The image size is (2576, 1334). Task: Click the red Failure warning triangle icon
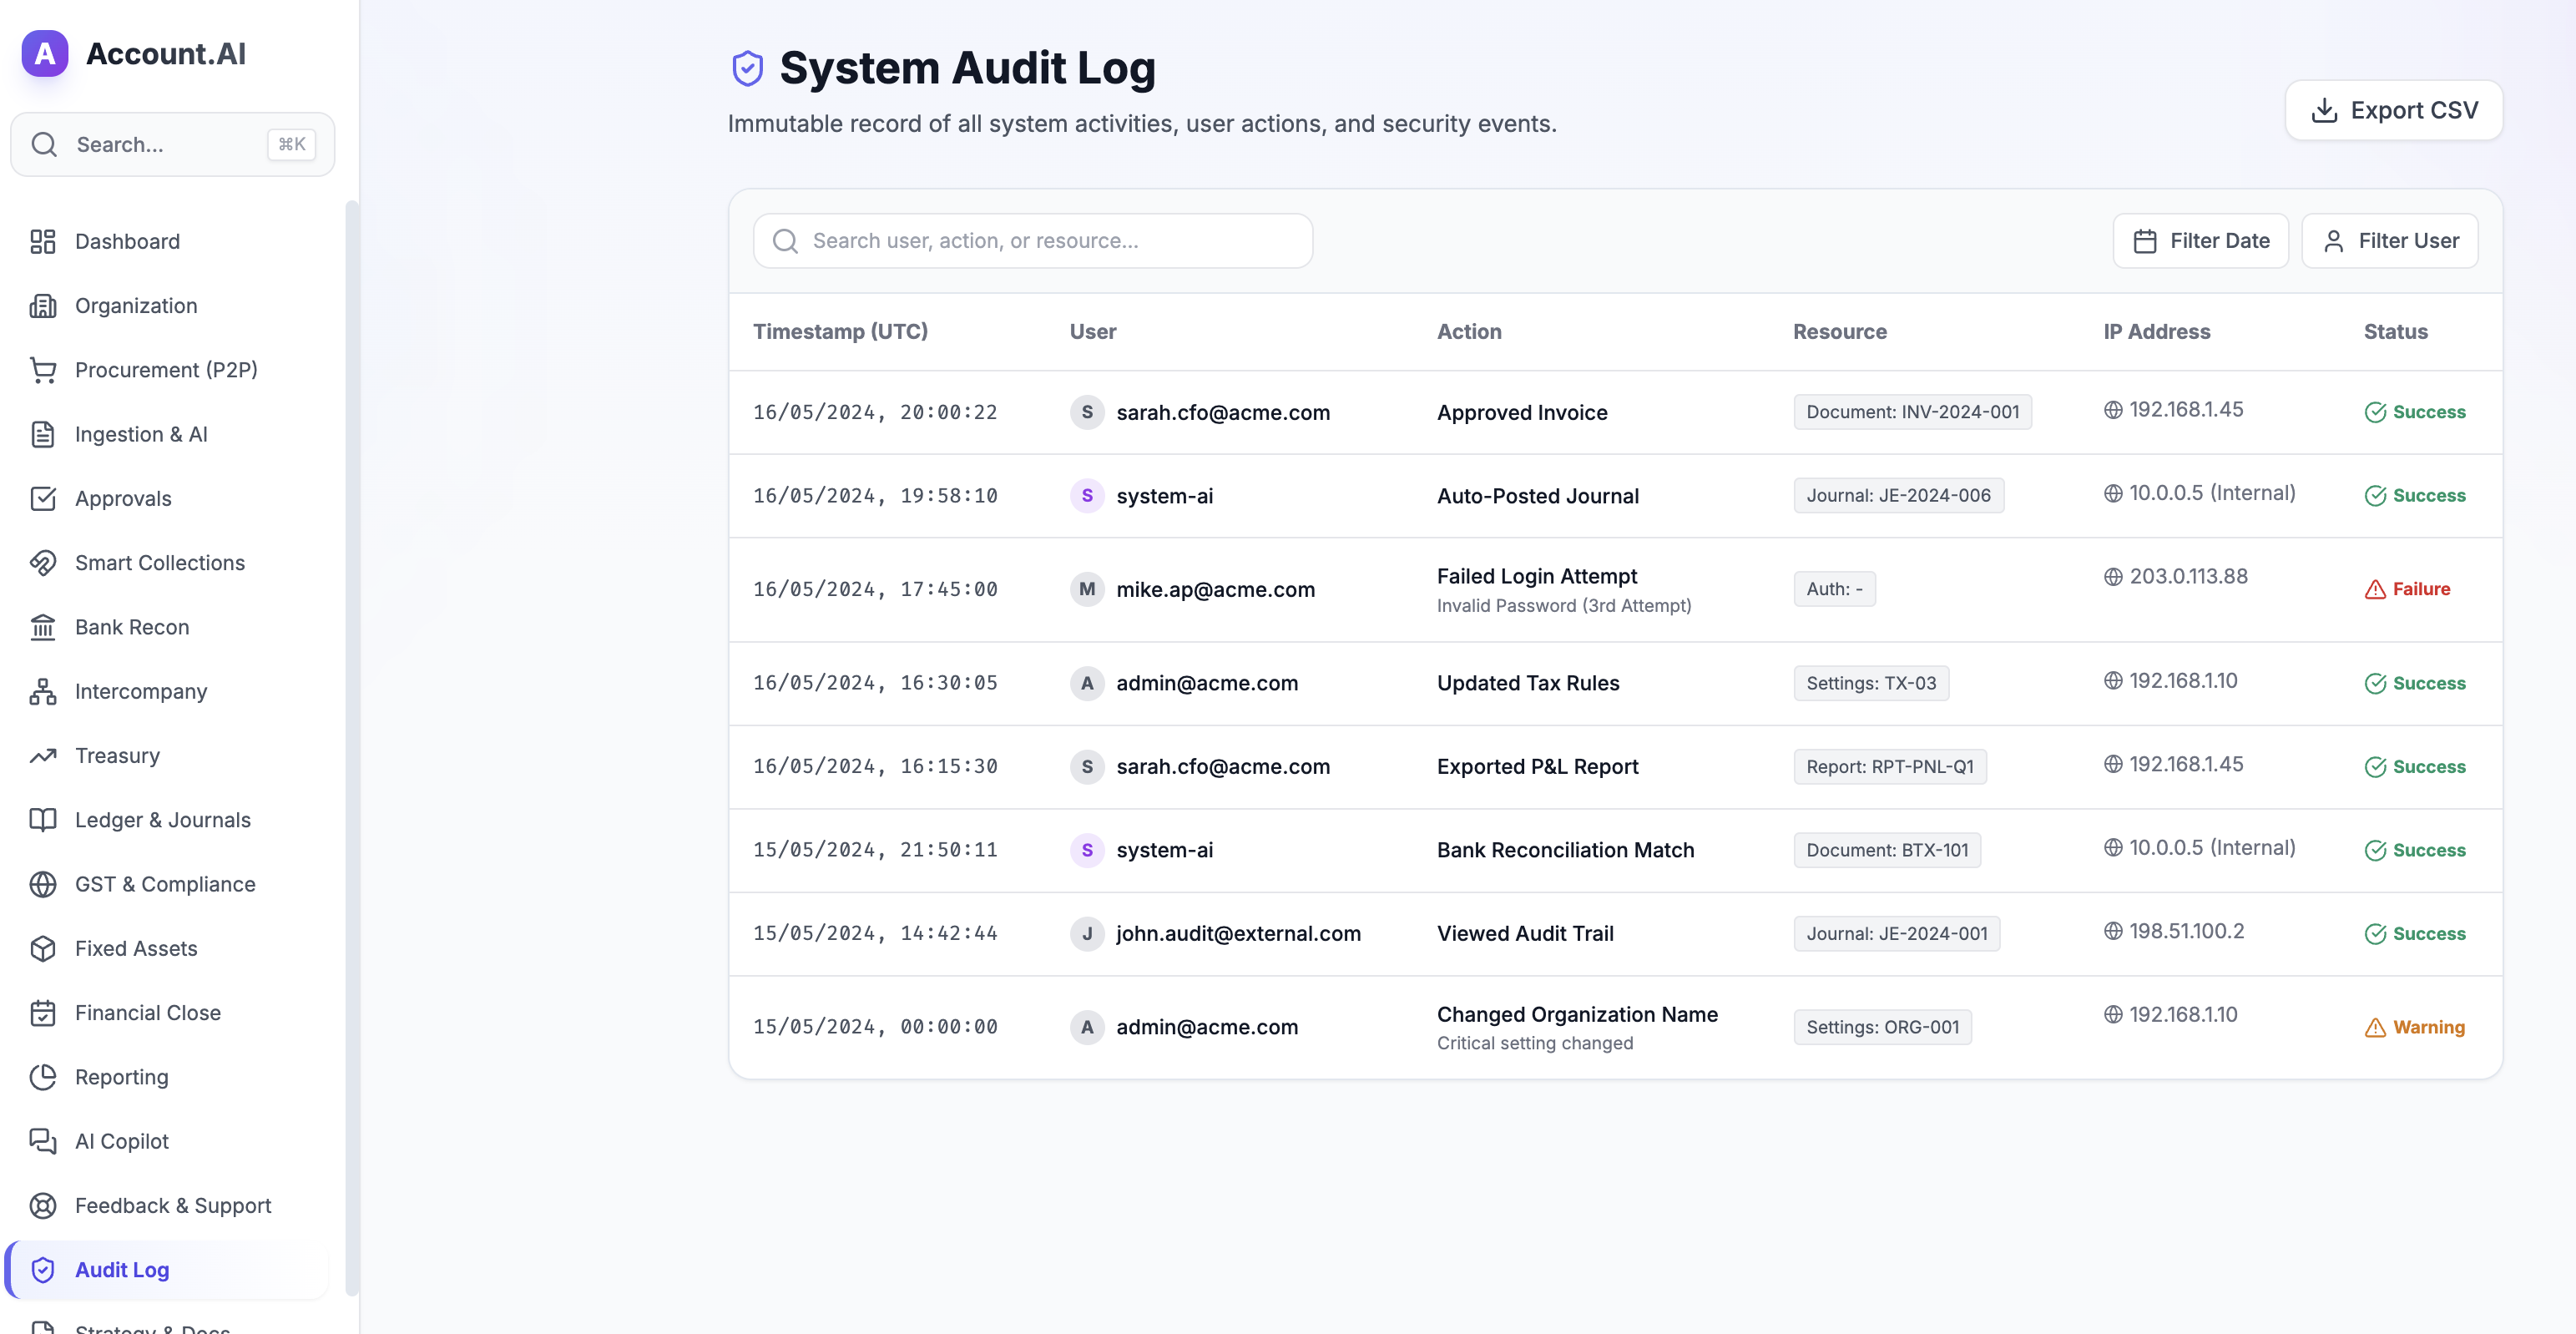point(2374,589)
